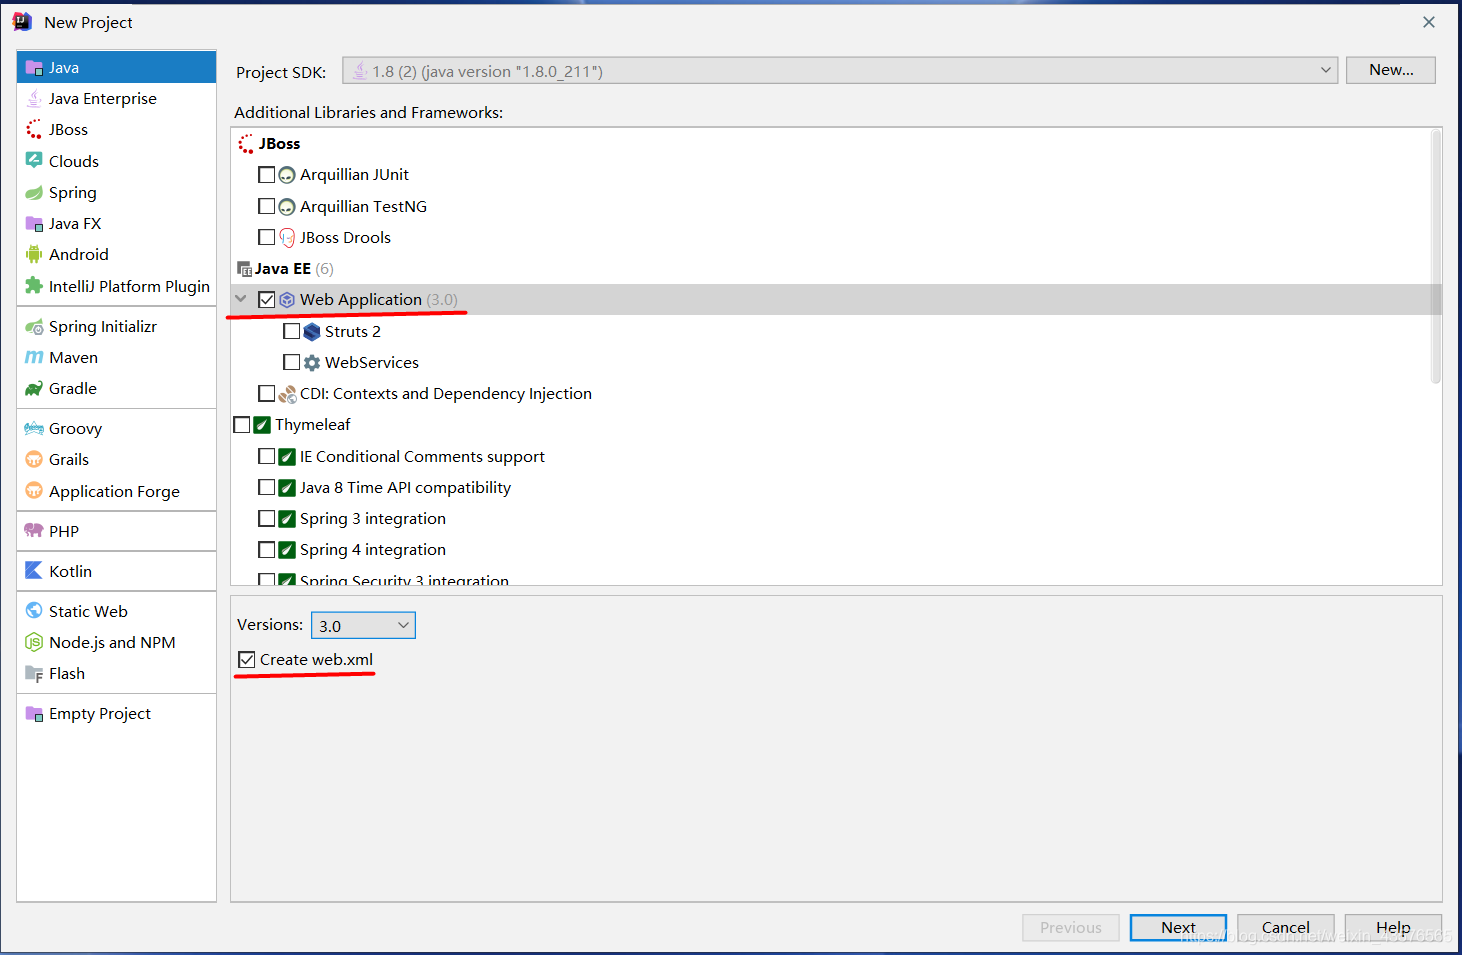Pick the IntelliJ Platform Plugin puzzle icon

click(34, 285)
